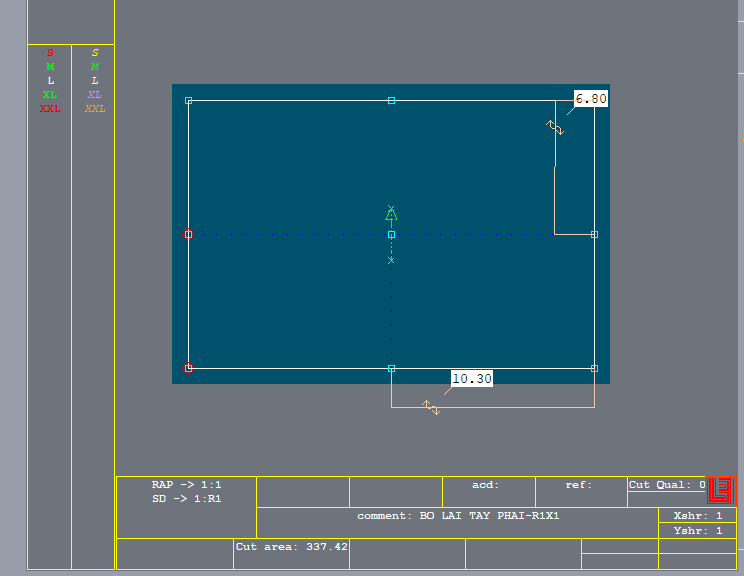This screenshot has width=744, height=576.
Task: Click the Cut Qual: 0 field
Action: click(667, 484)
